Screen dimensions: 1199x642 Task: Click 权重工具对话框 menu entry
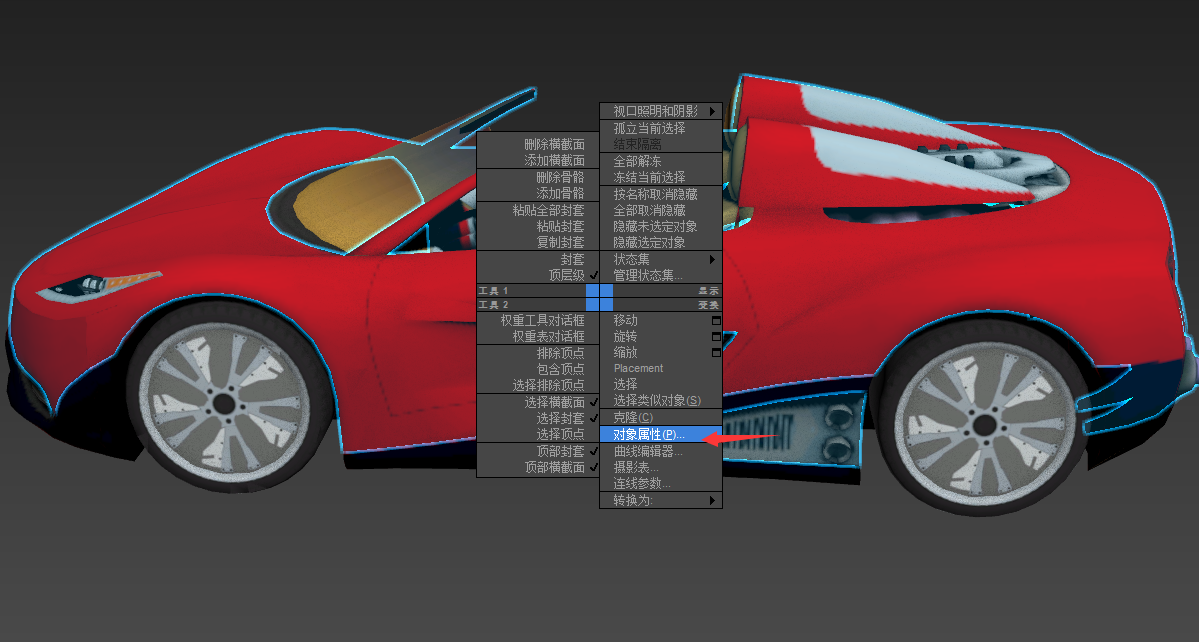coord(542,321)
